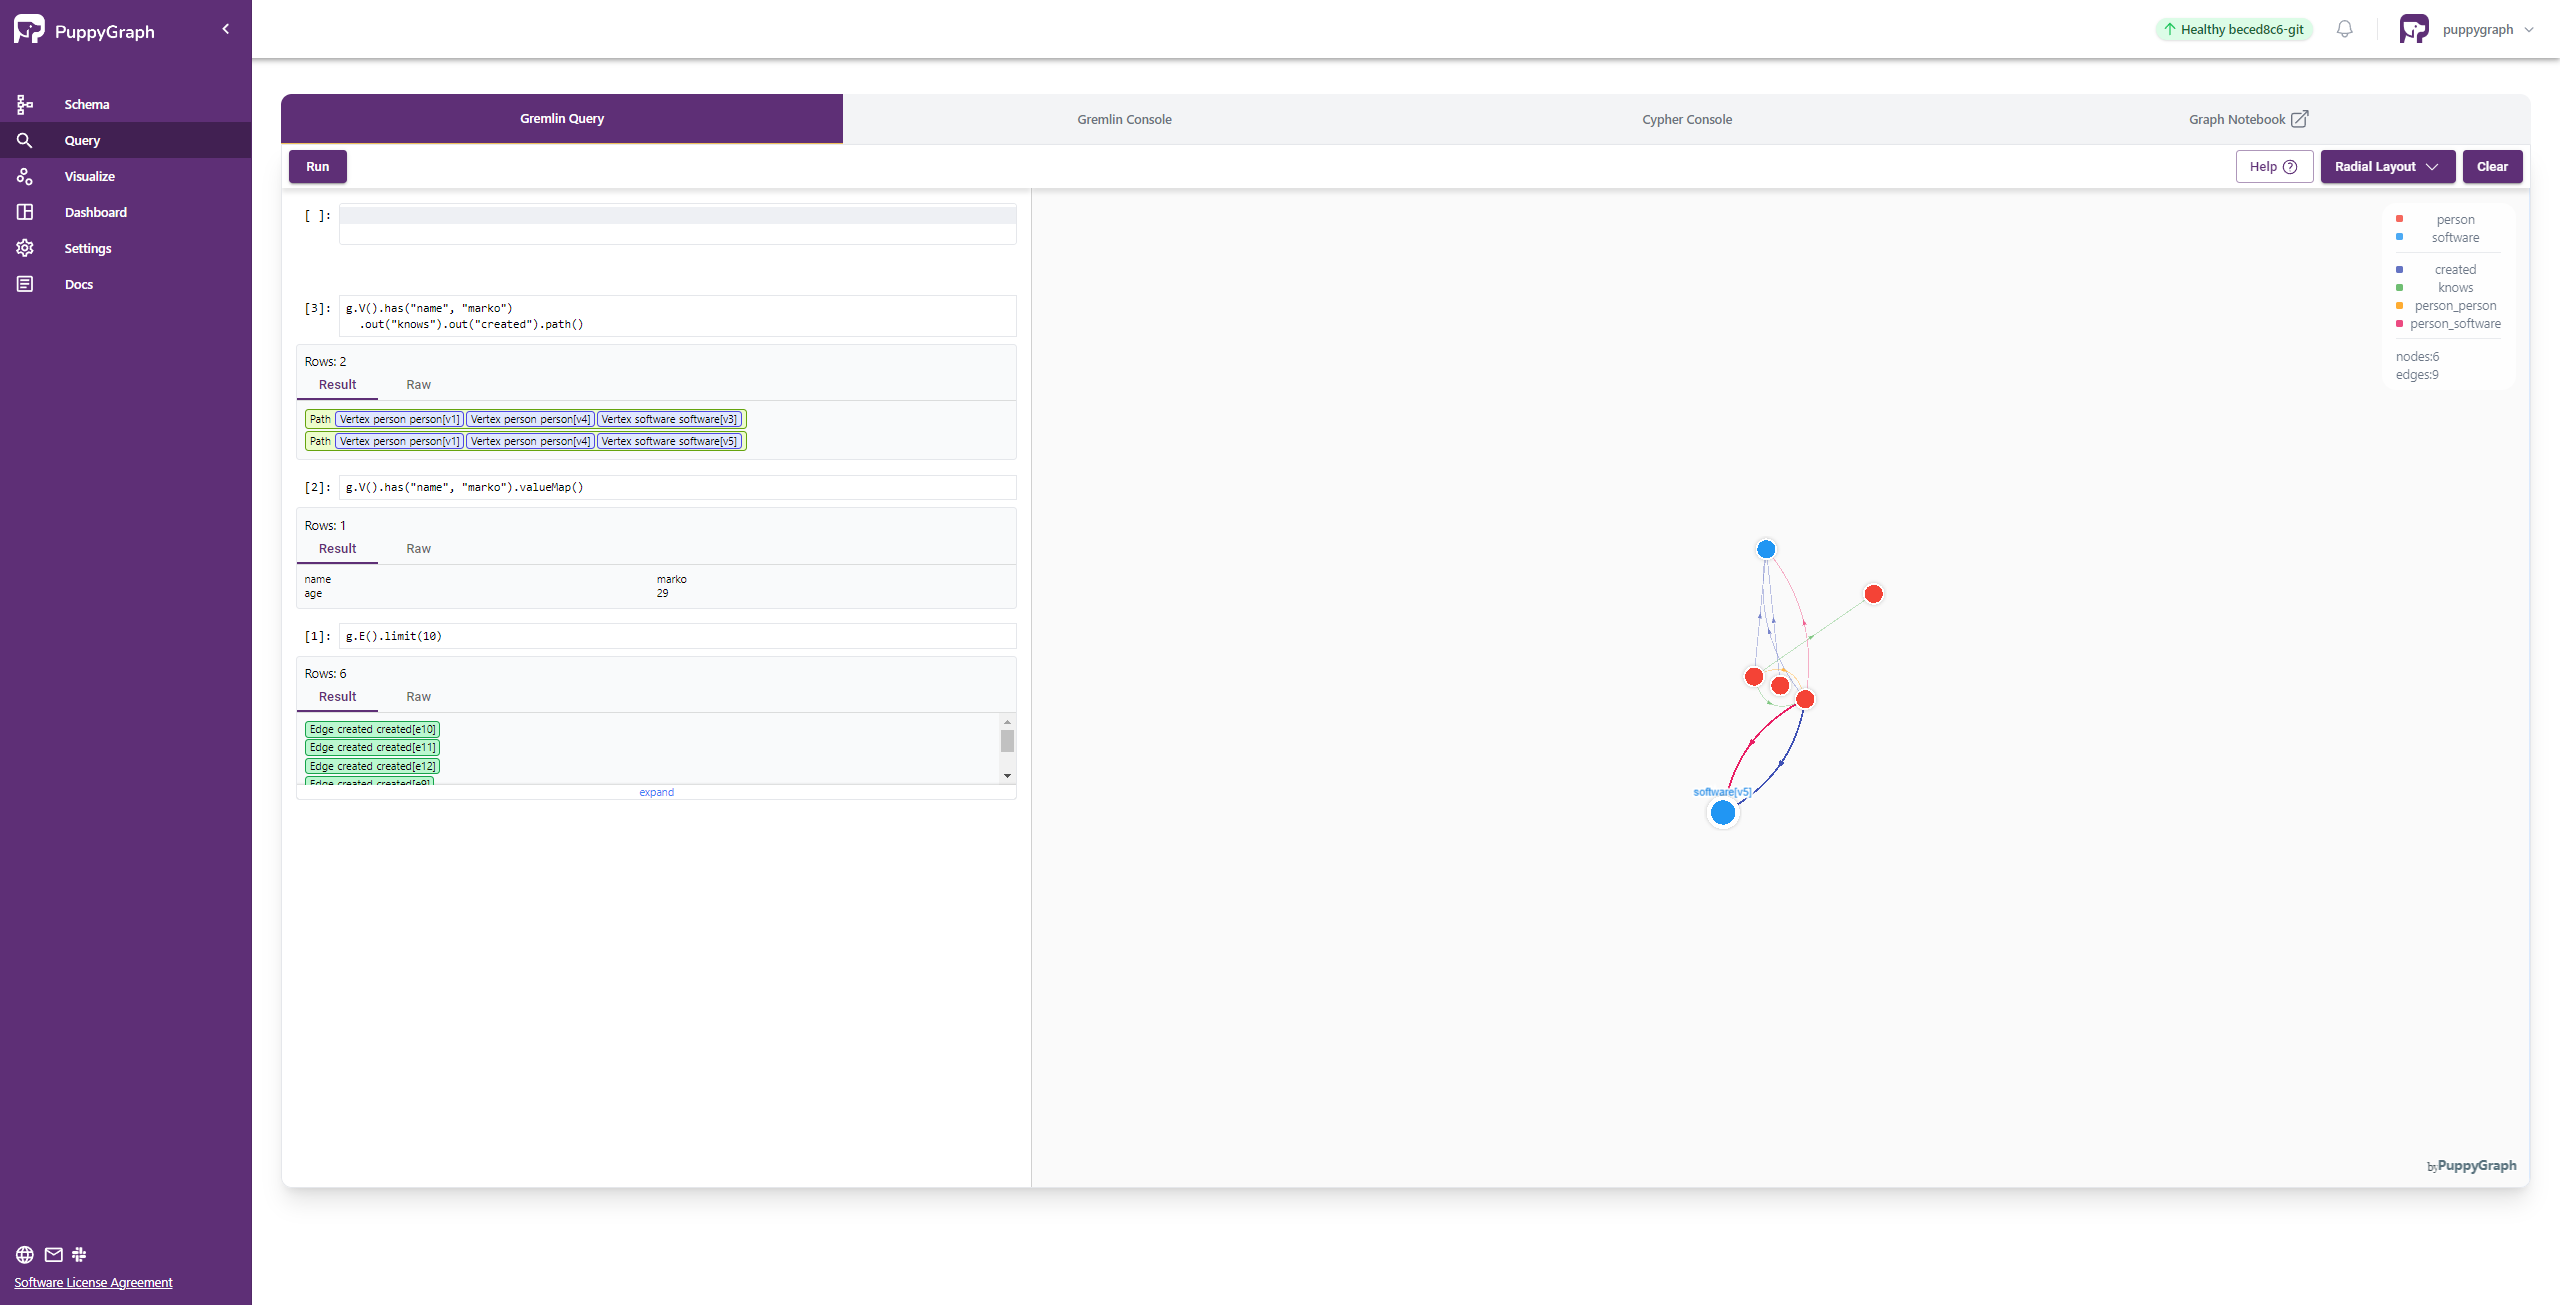Click the Edge created[e10] result
2560x1305 pixels.
tap(372, 729)
